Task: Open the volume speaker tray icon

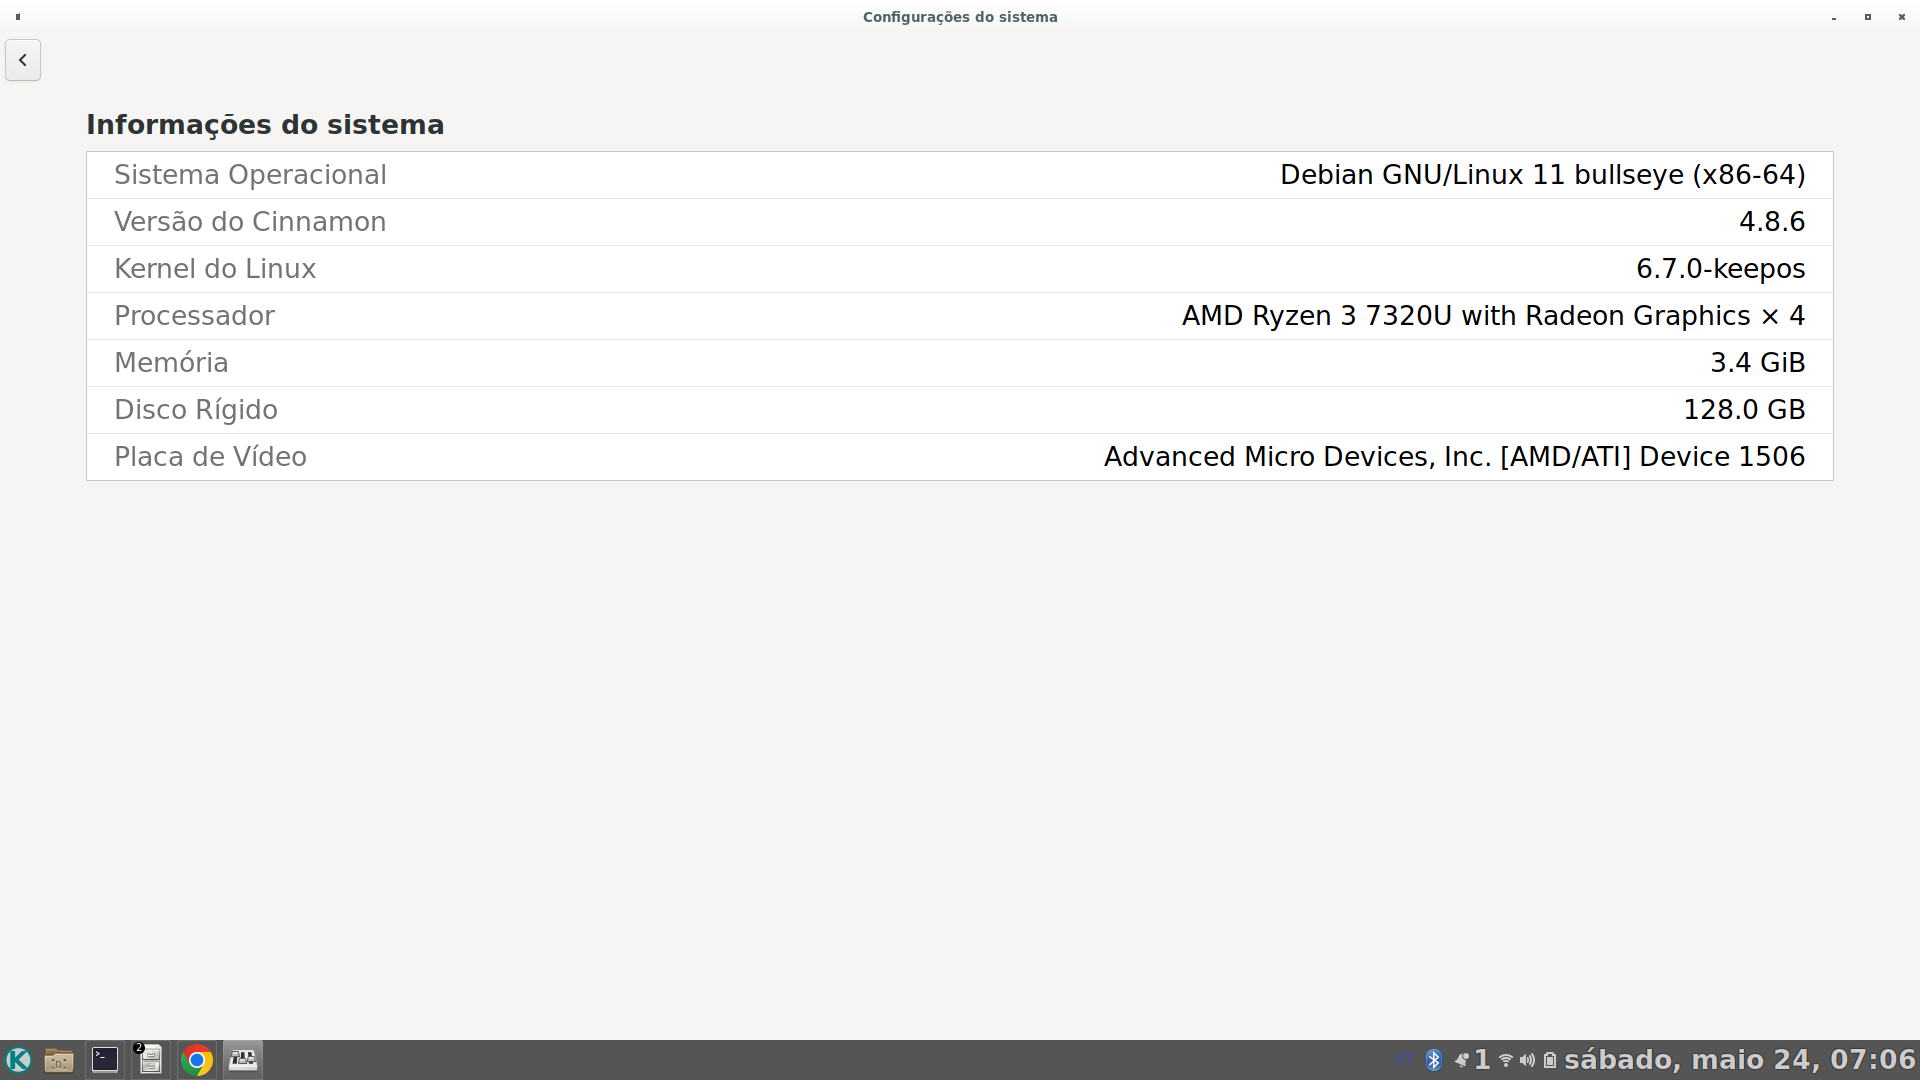Action: tap(1527, 1060)
